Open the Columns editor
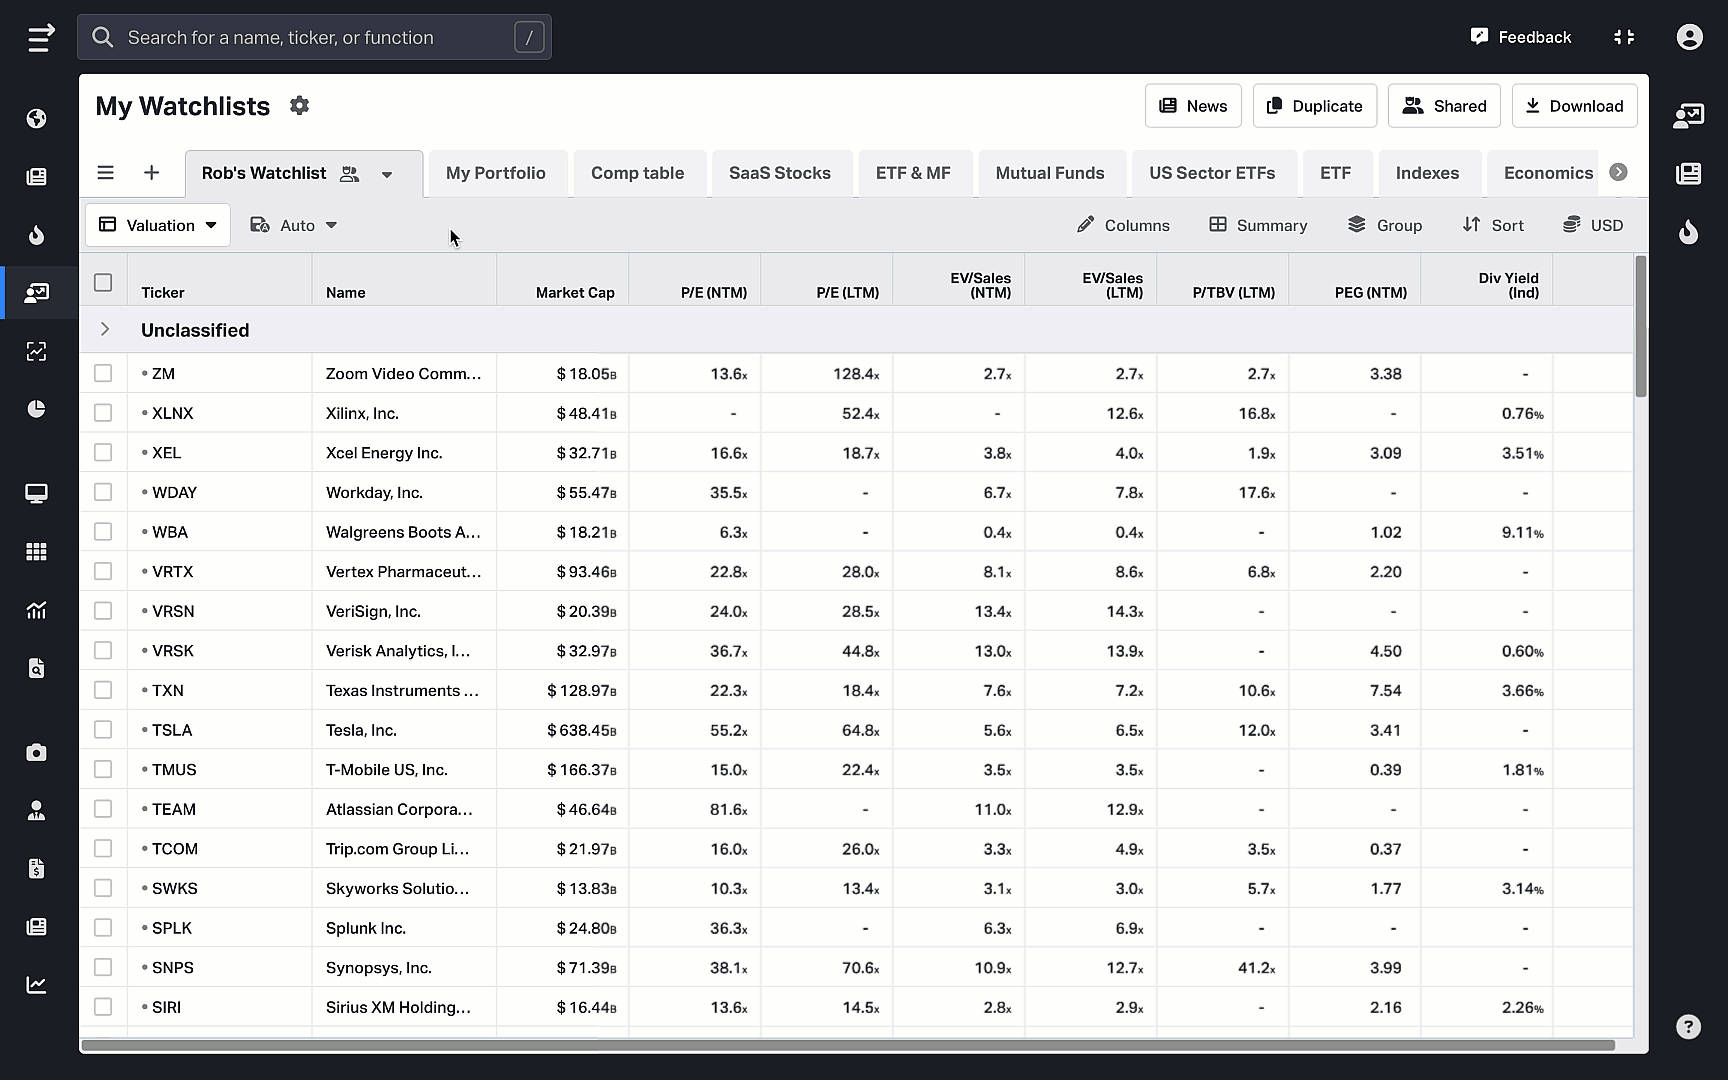Viewport: 1728px width, 1080px height. pyautogui.click(x=1123, y=225)
